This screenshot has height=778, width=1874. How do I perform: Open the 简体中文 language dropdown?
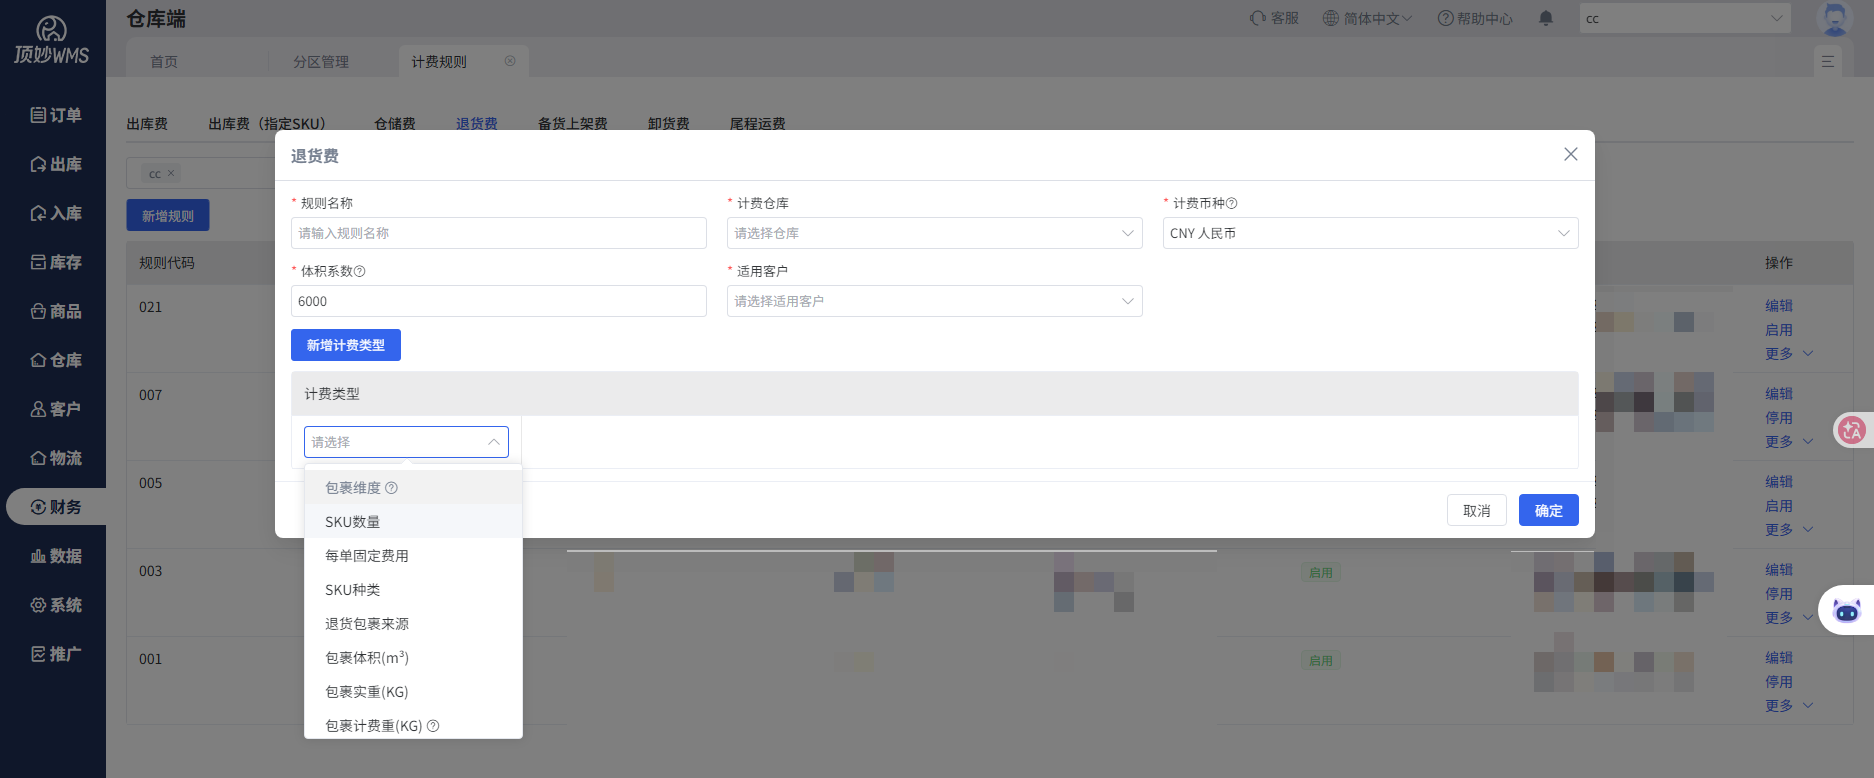point(1367,18)
